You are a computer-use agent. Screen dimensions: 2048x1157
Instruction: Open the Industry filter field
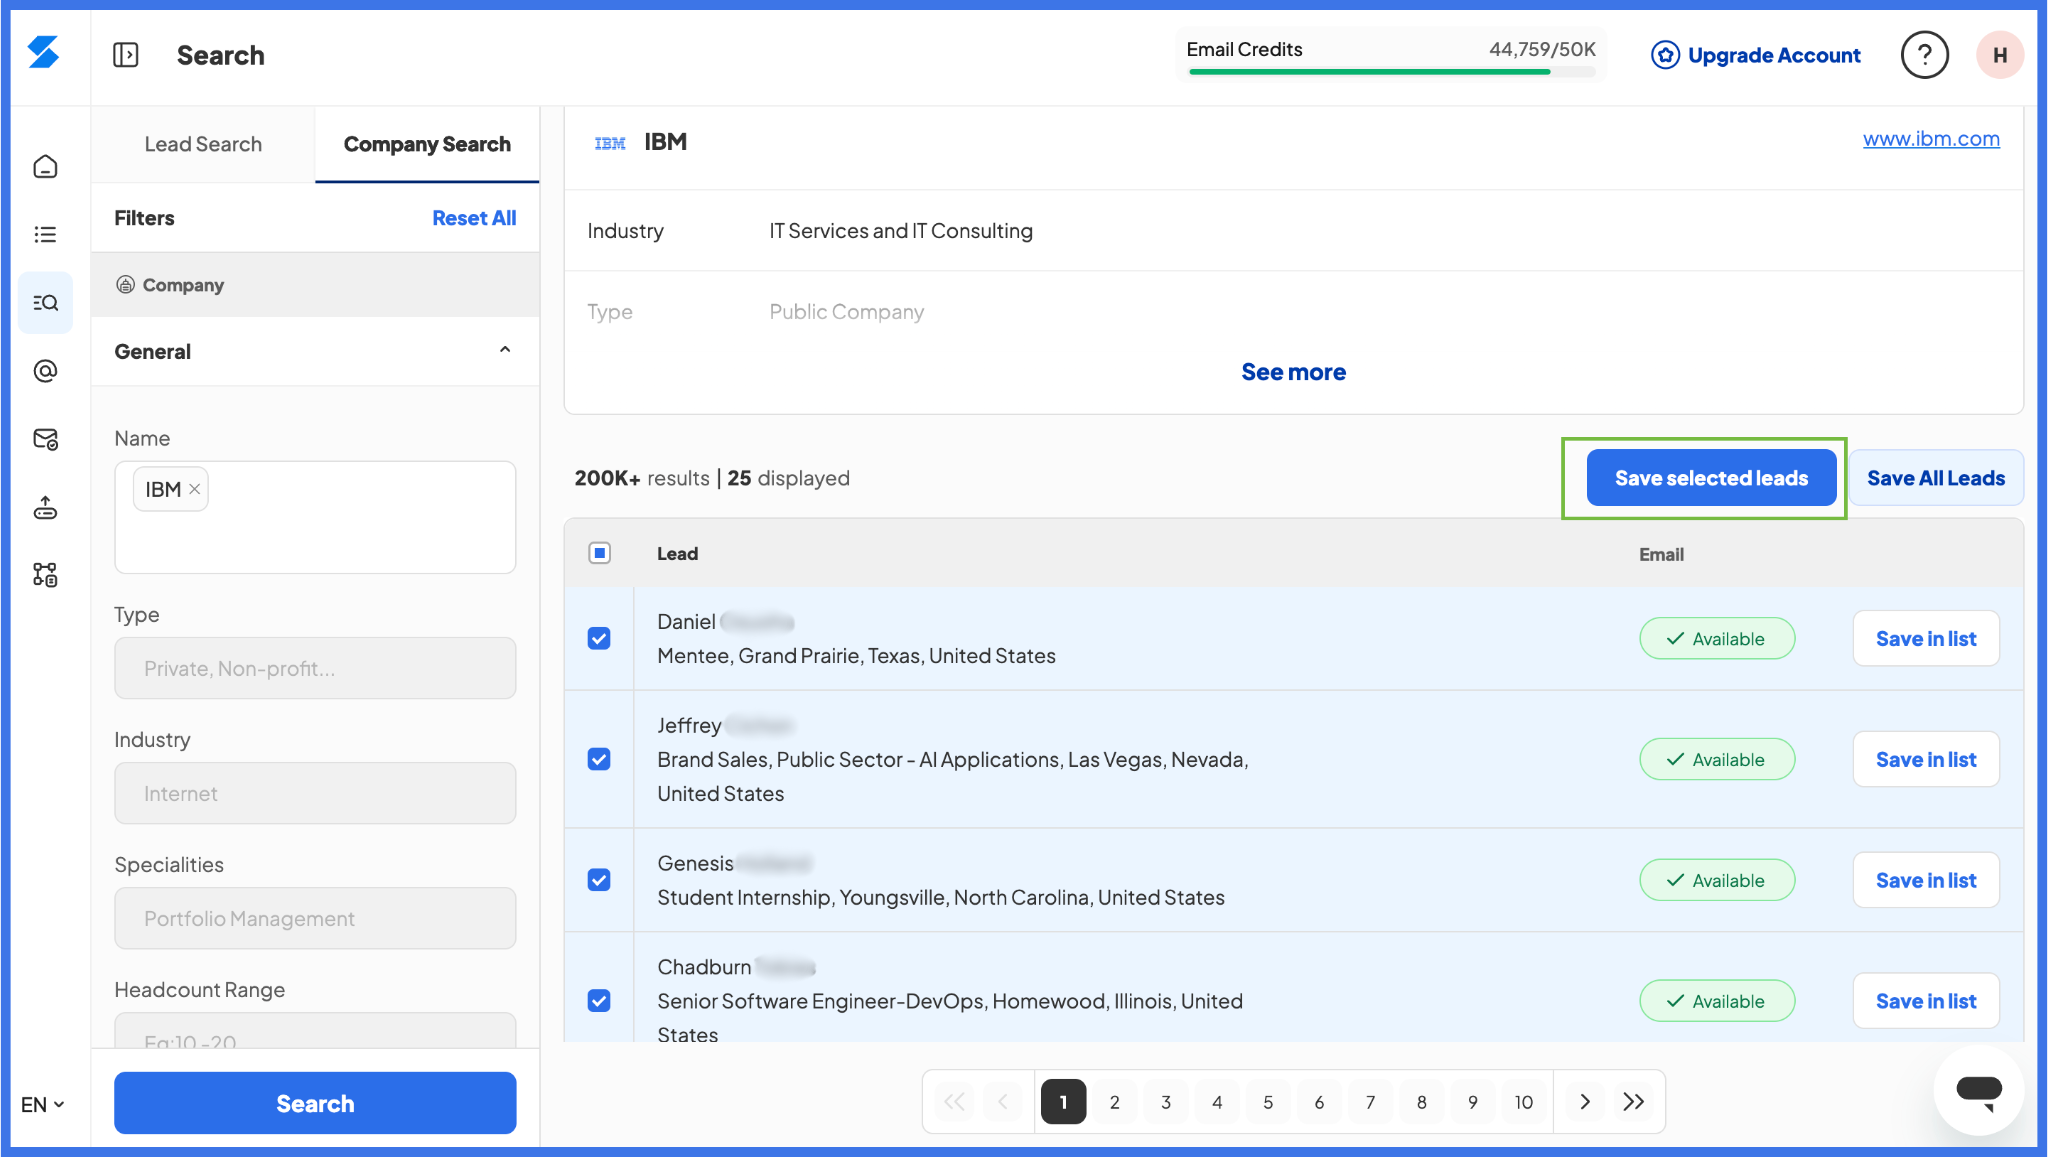pyautogui.click(x=315, y=793)
